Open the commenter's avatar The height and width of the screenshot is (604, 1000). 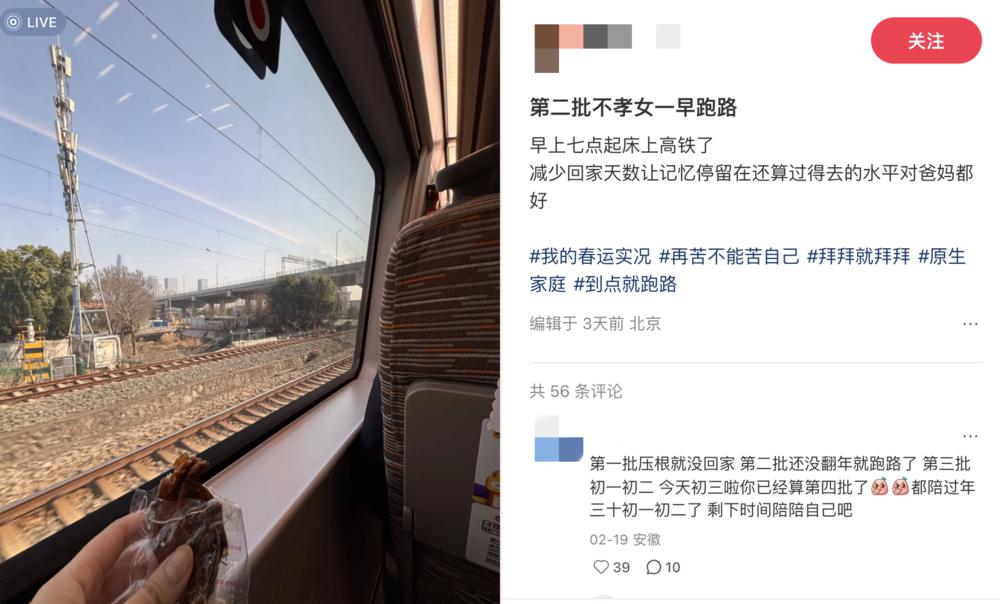(x=559, y=438)
